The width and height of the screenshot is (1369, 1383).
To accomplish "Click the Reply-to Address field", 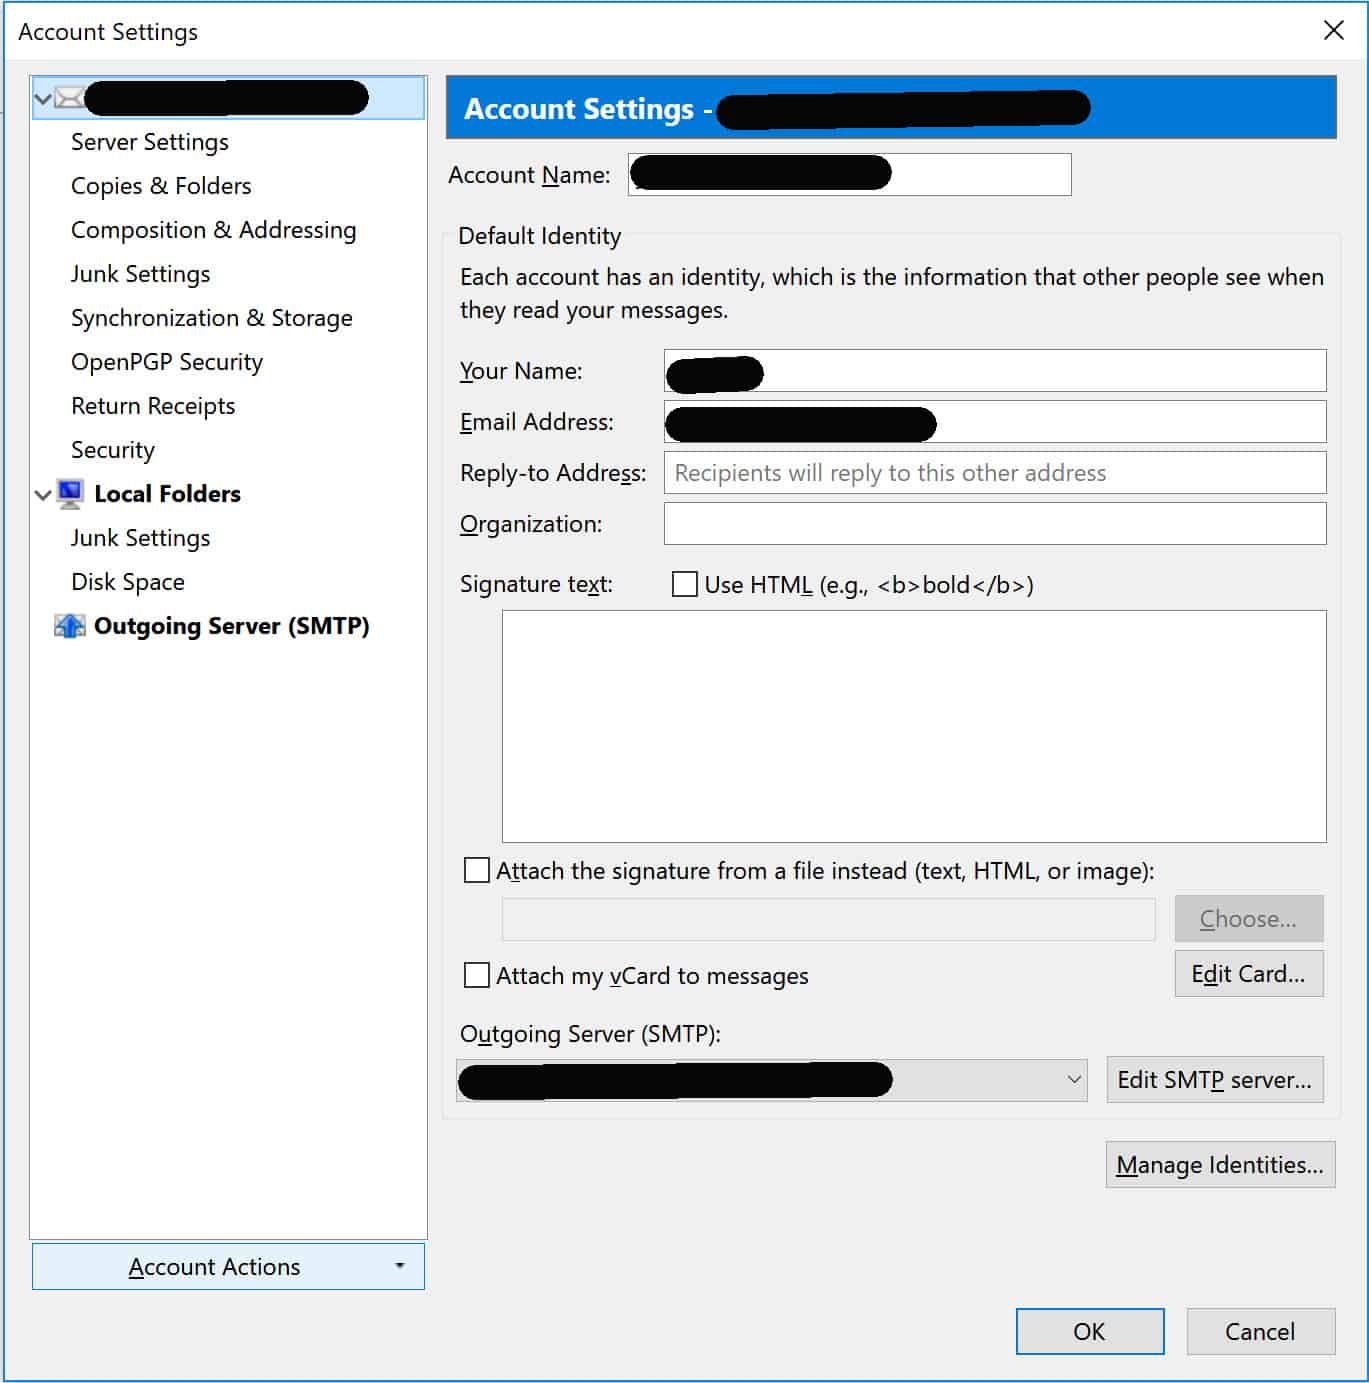I will 993,472.
